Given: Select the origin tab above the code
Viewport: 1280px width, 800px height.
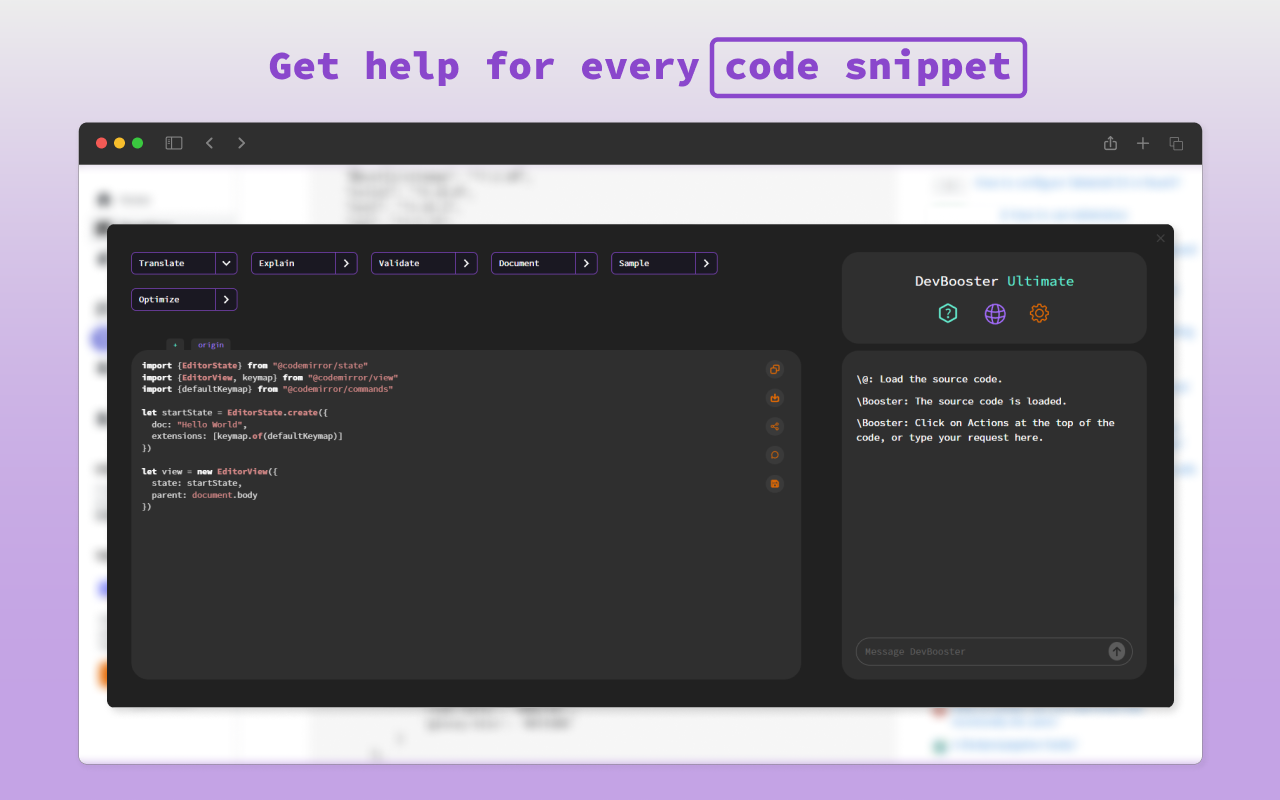Looking at the screenshot, I should [x=210, y=345].
